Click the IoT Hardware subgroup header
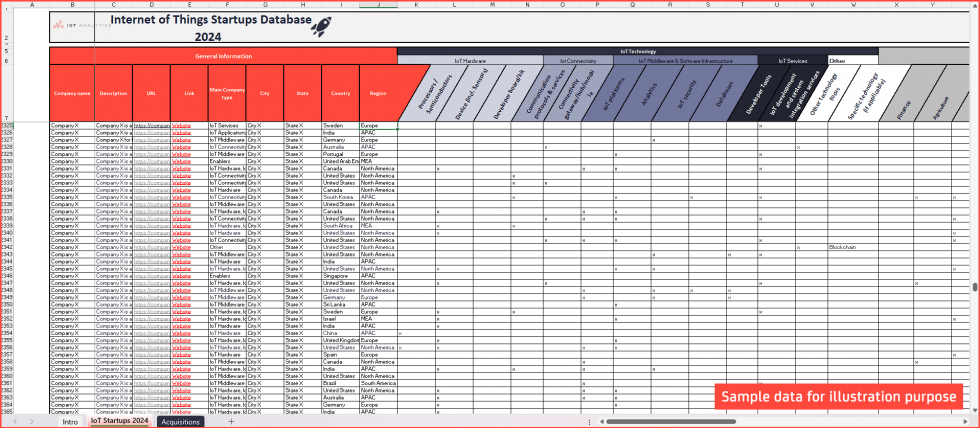Screen dimensions: 980x428 click(x=470, y=61)
